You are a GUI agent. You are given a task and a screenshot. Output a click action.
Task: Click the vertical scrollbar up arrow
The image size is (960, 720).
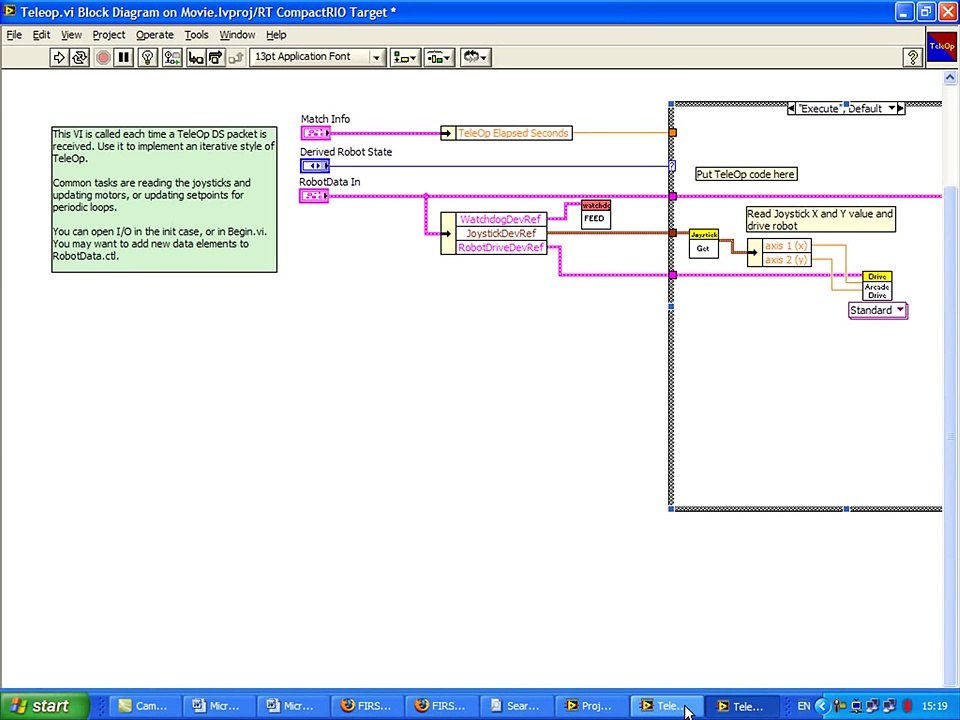click(950, 78)
